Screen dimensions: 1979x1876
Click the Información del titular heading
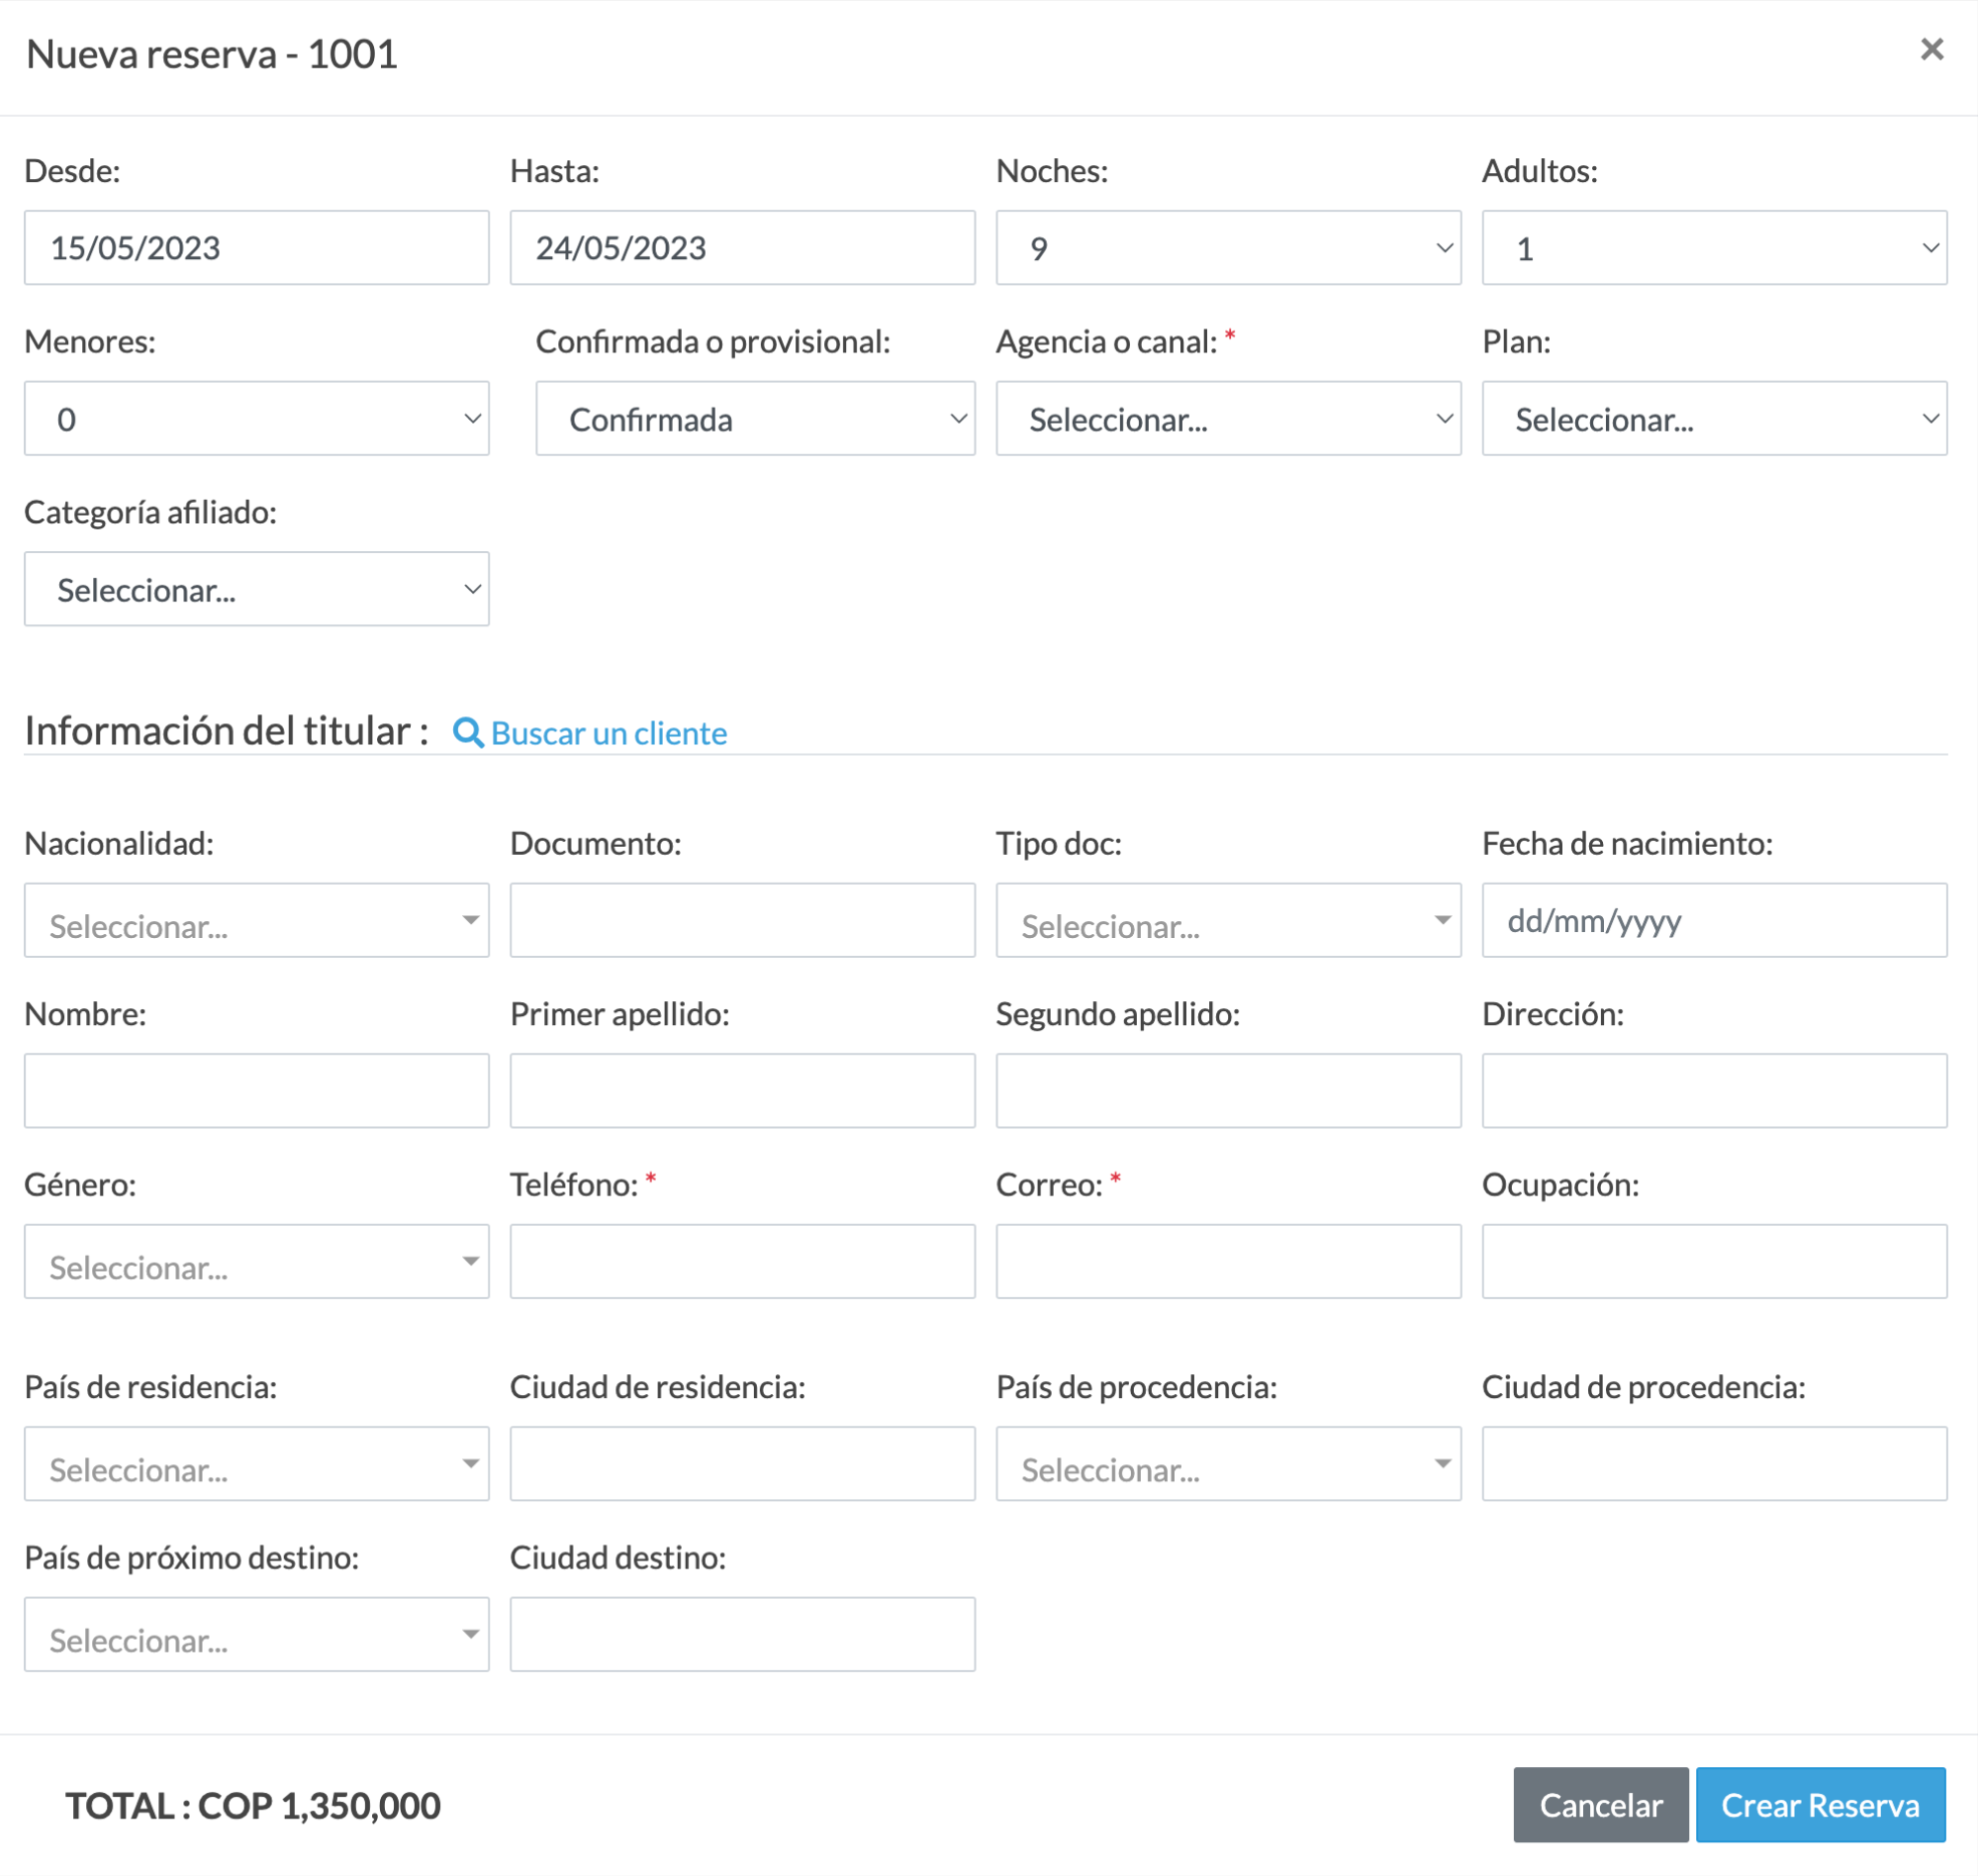(226, 731)
